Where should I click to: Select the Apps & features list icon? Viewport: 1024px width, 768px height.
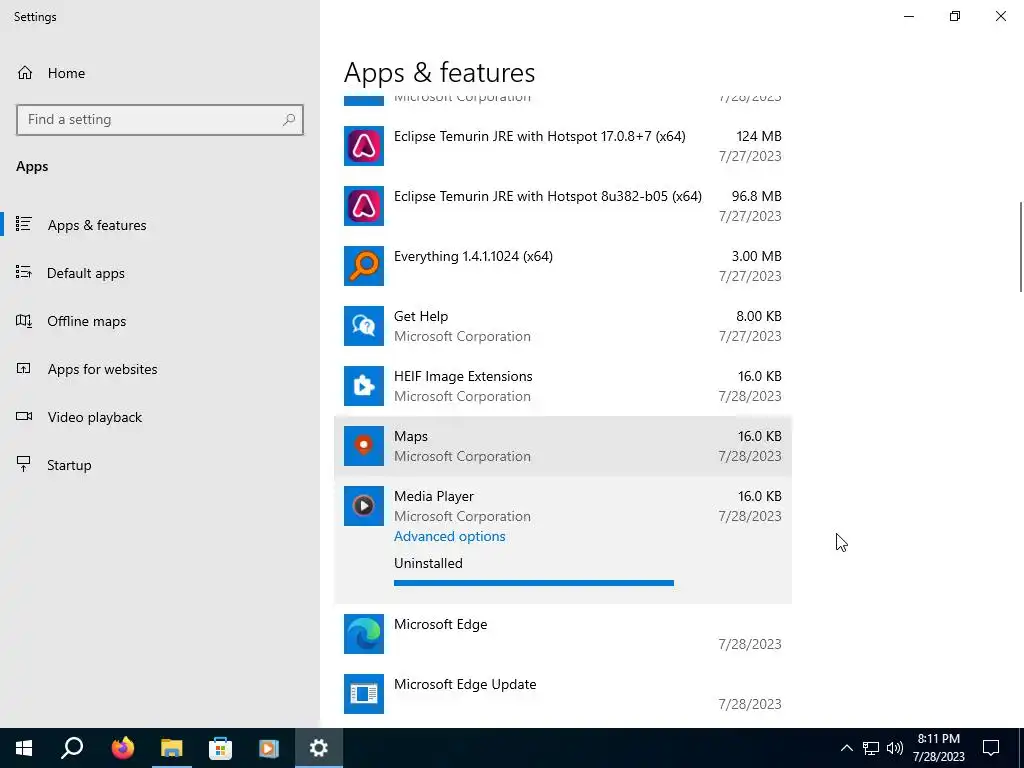pyautogui.click(x=24, y=225)
